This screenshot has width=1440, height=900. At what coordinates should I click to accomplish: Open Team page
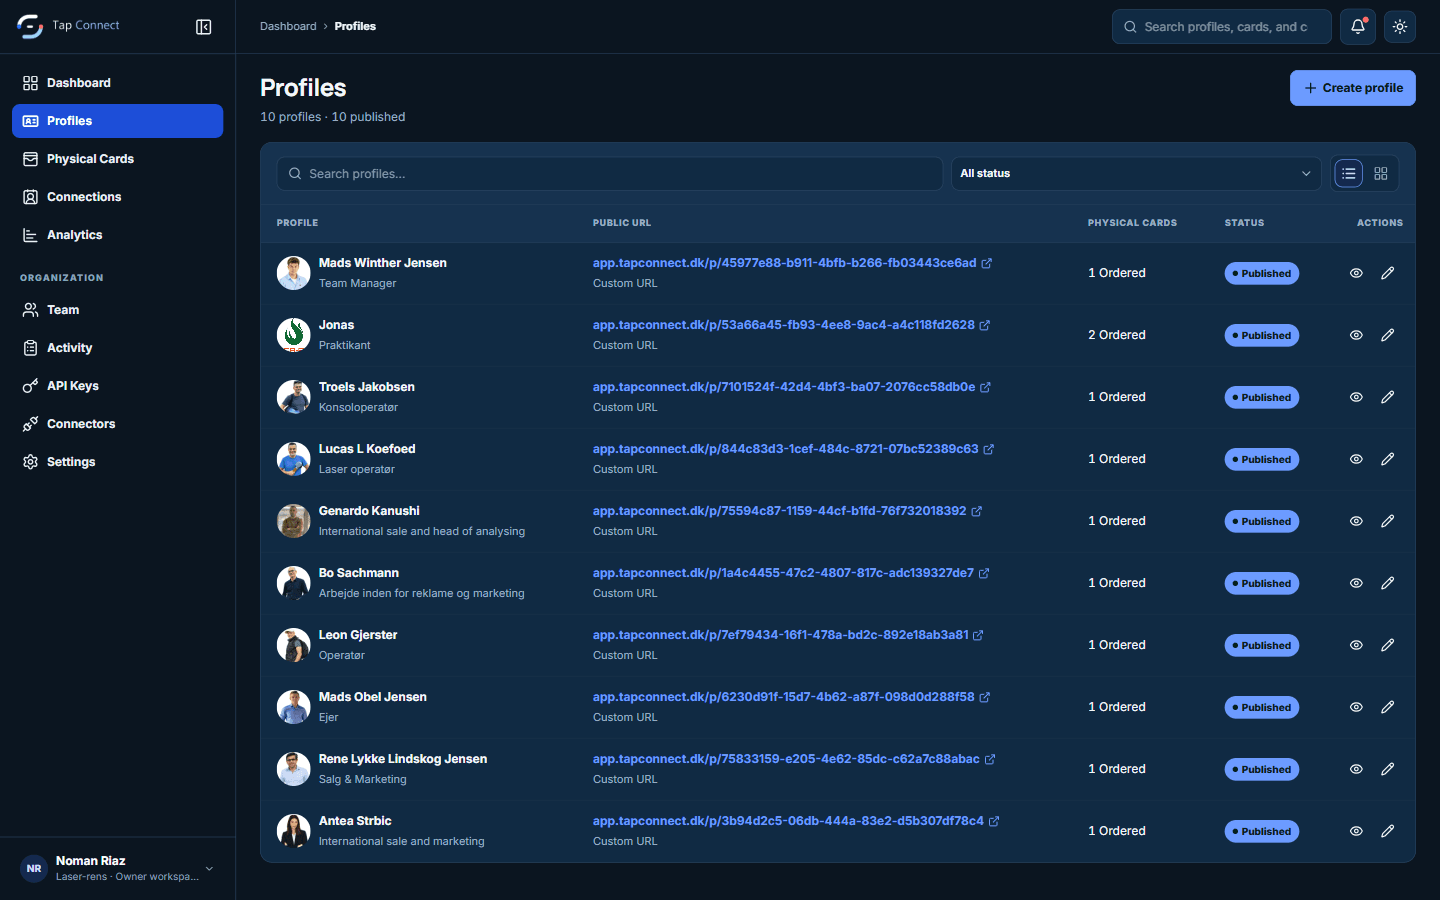pos(118,310)
